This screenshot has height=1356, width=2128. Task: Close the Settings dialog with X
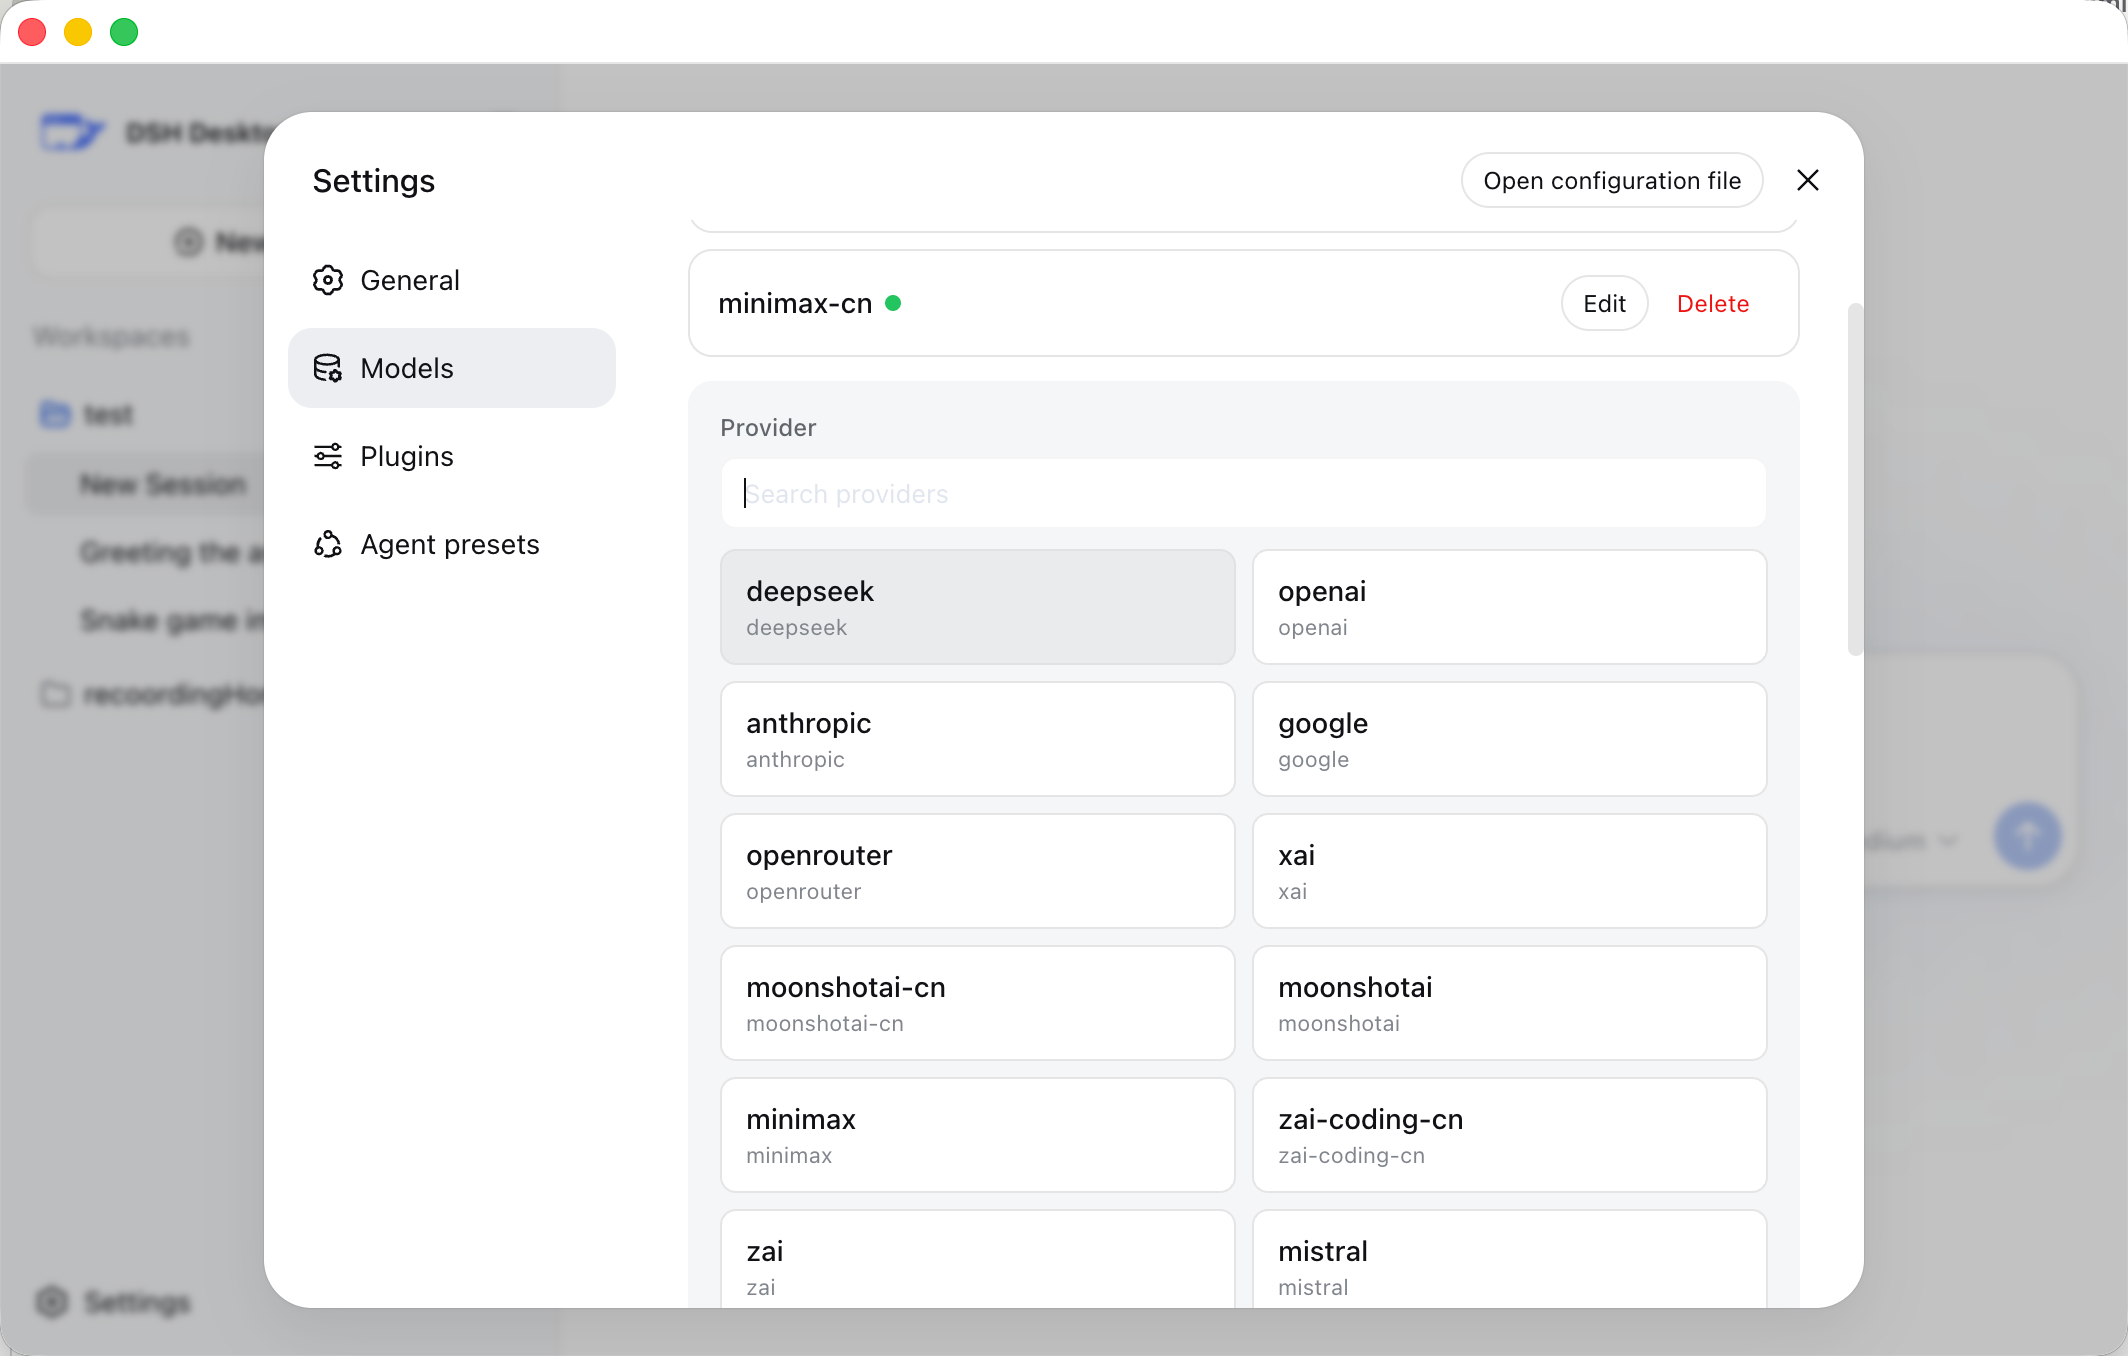tap(1808, 180)
